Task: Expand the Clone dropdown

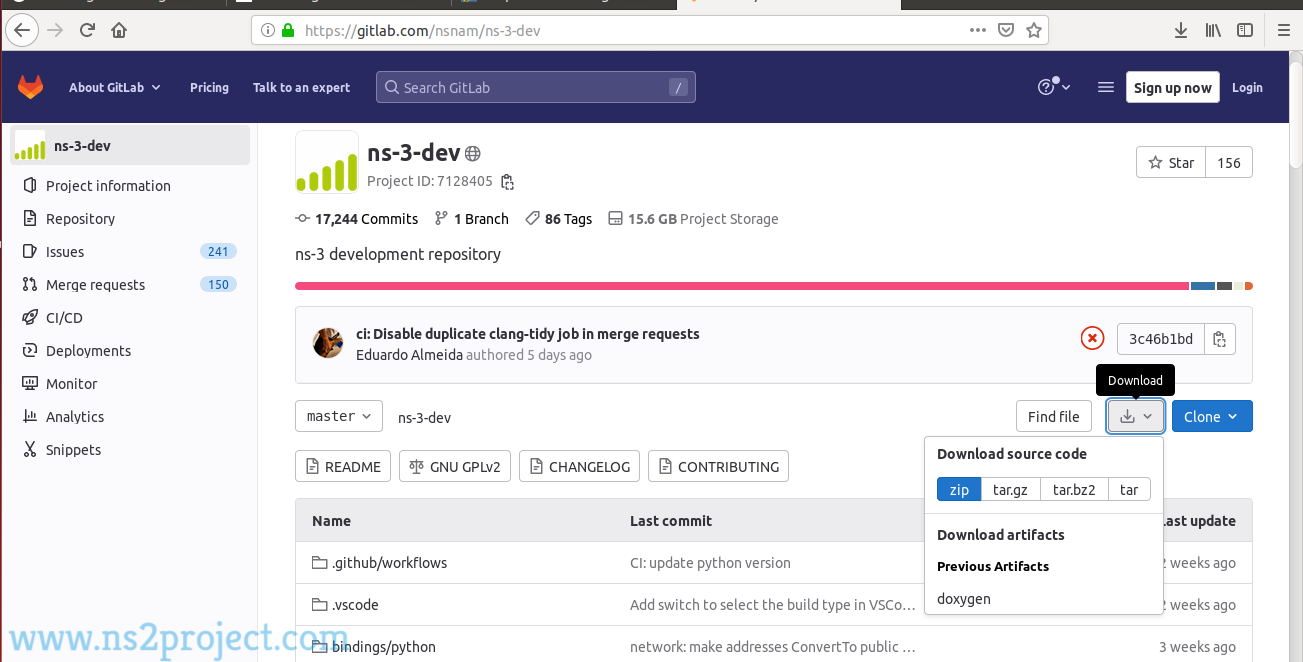Action: 1212,417
